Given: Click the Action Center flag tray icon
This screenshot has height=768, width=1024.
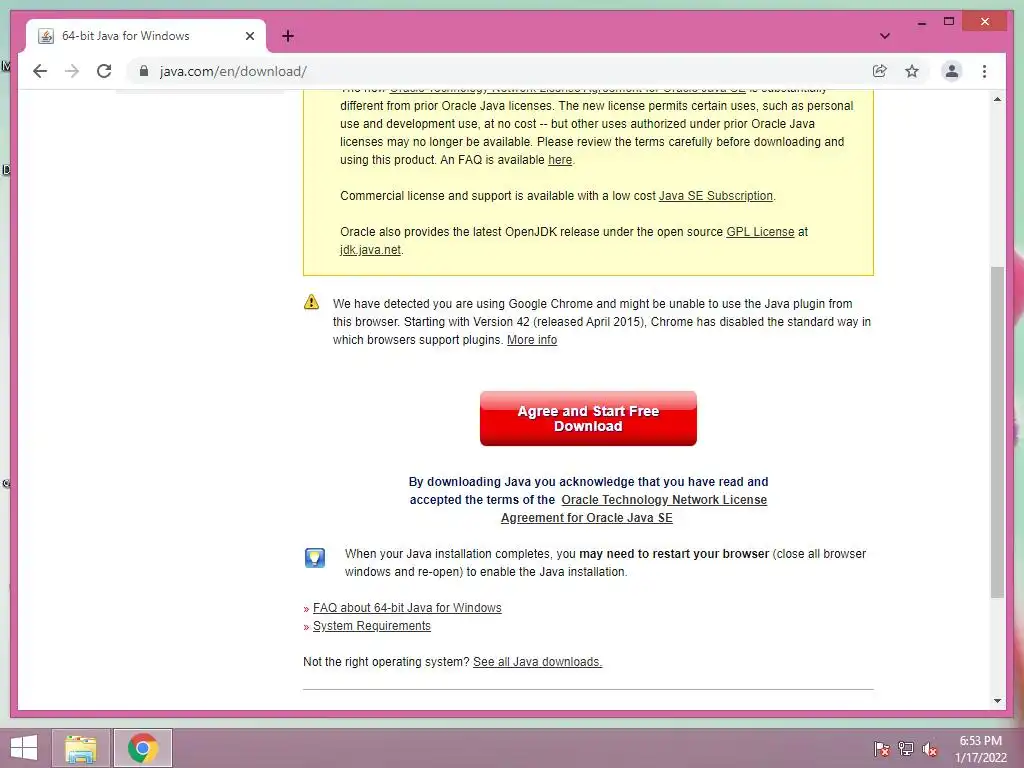Looking at the screenshot, I should pos(881,749).
